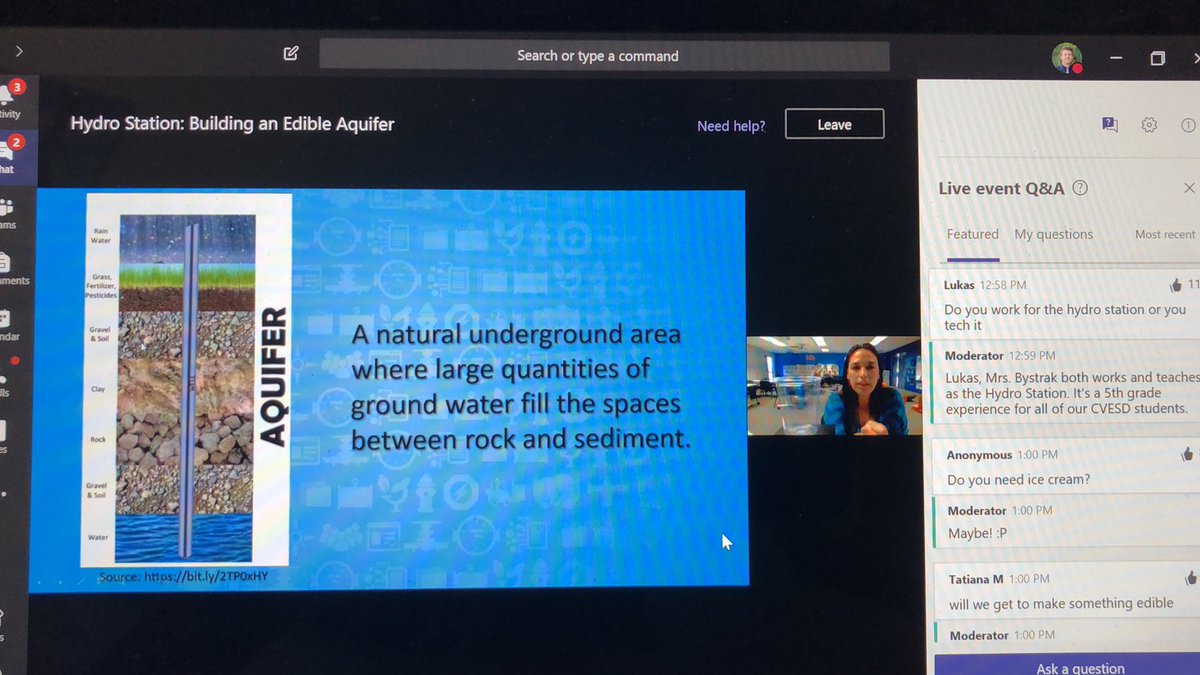The width and height of the screenshot is (1200, 675).
Task: Click the Moderator reply about Mrs. Bystrak
Action: (x=1072, y=393)
